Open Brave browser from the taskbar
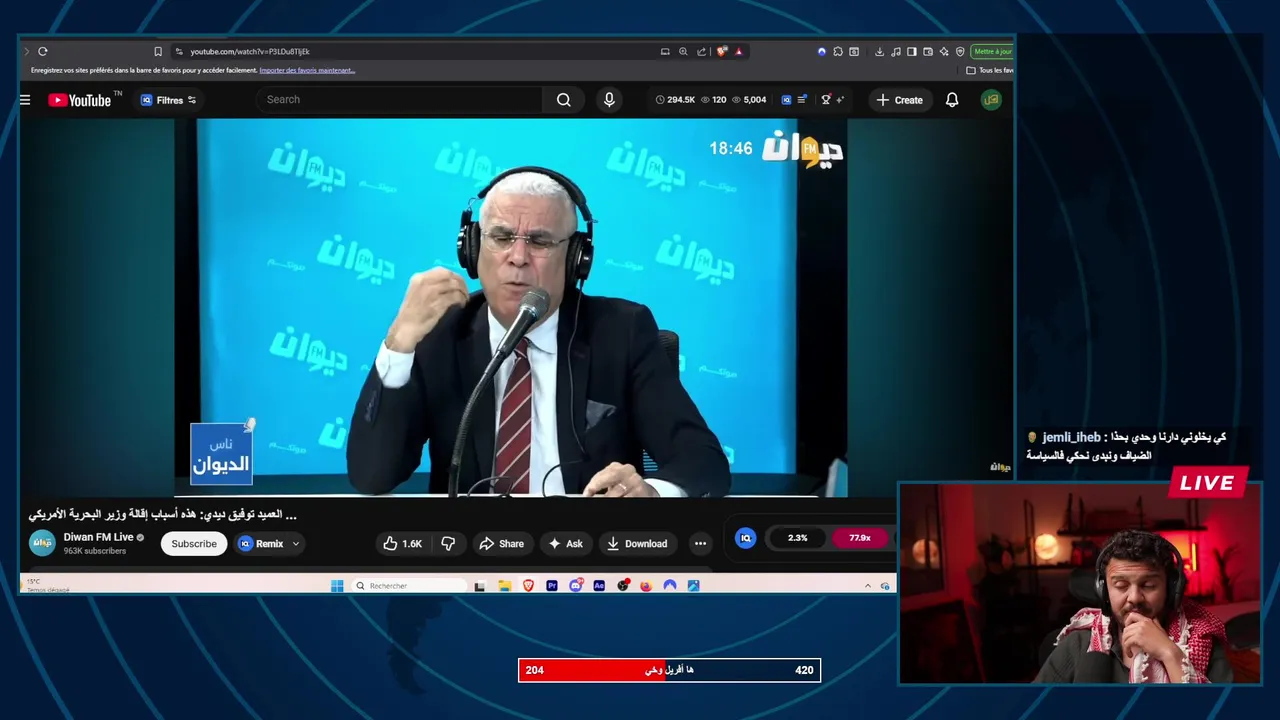Screen dimensions: 1280x720 click(x=528, y=586)
